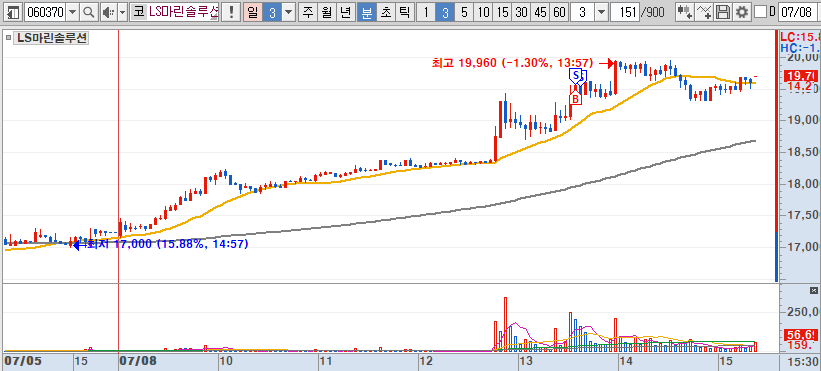Click the bar count field showing 151
The width and height of the screenshot is (821, 371).
click(625, 12)
